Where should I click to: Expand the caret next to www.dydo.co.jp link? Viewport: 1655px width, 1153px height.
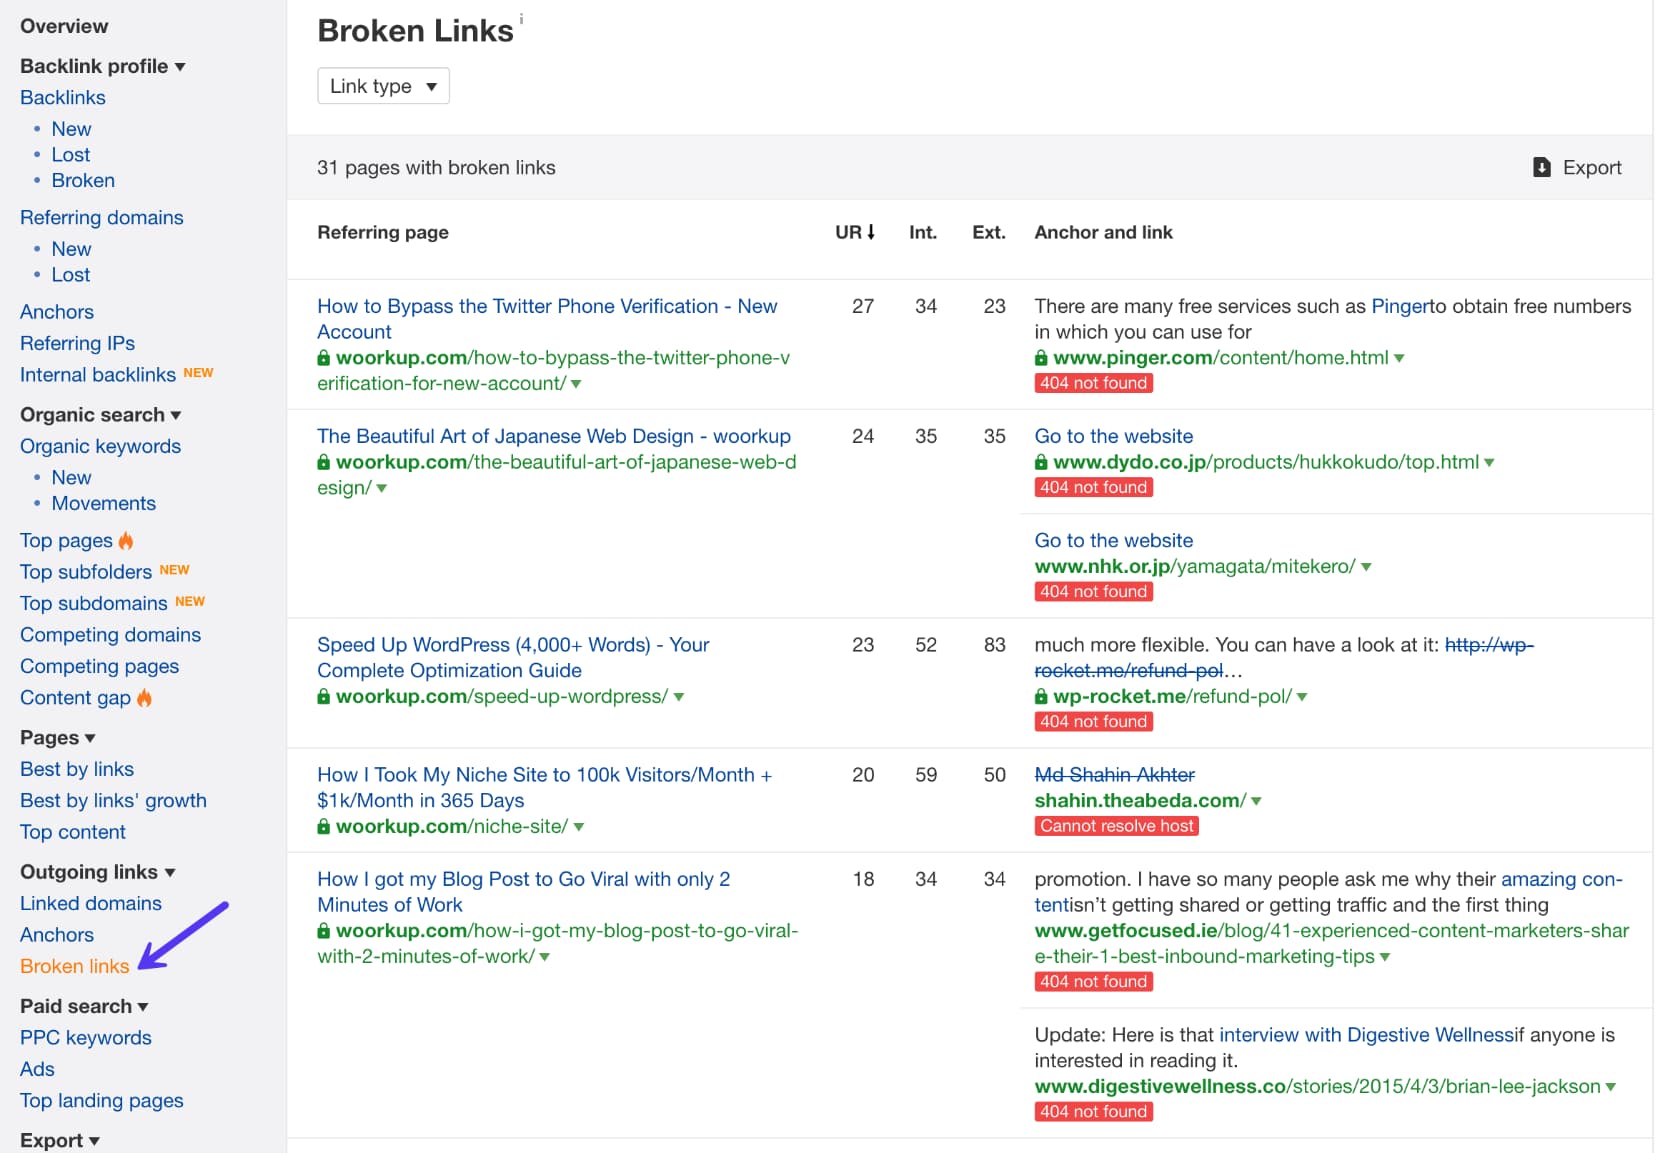point(1489,462)
